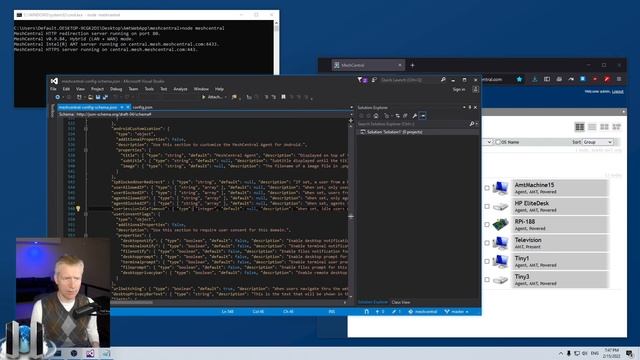Open a new browser tab

click(412, 65)
